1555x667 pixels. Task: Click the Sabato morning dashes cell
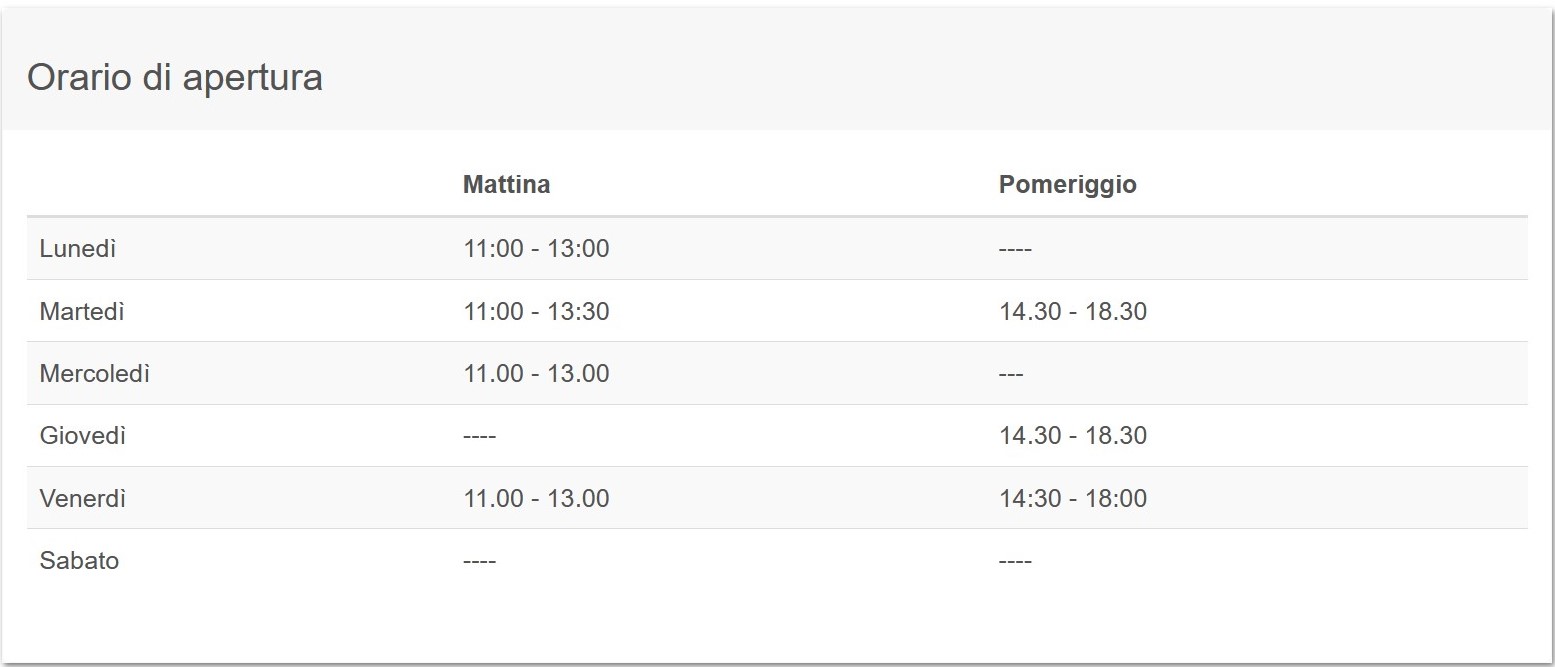coord(479,561)
